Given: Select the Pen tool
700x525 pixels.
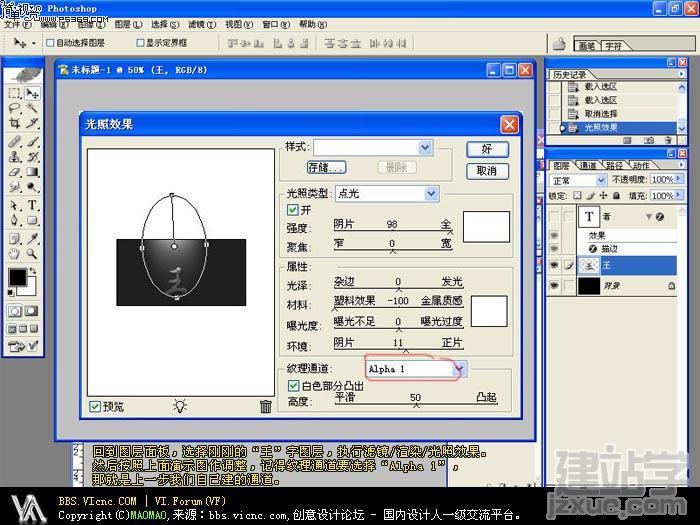Looking at the screenshot, I should click(x=15, y=221).
